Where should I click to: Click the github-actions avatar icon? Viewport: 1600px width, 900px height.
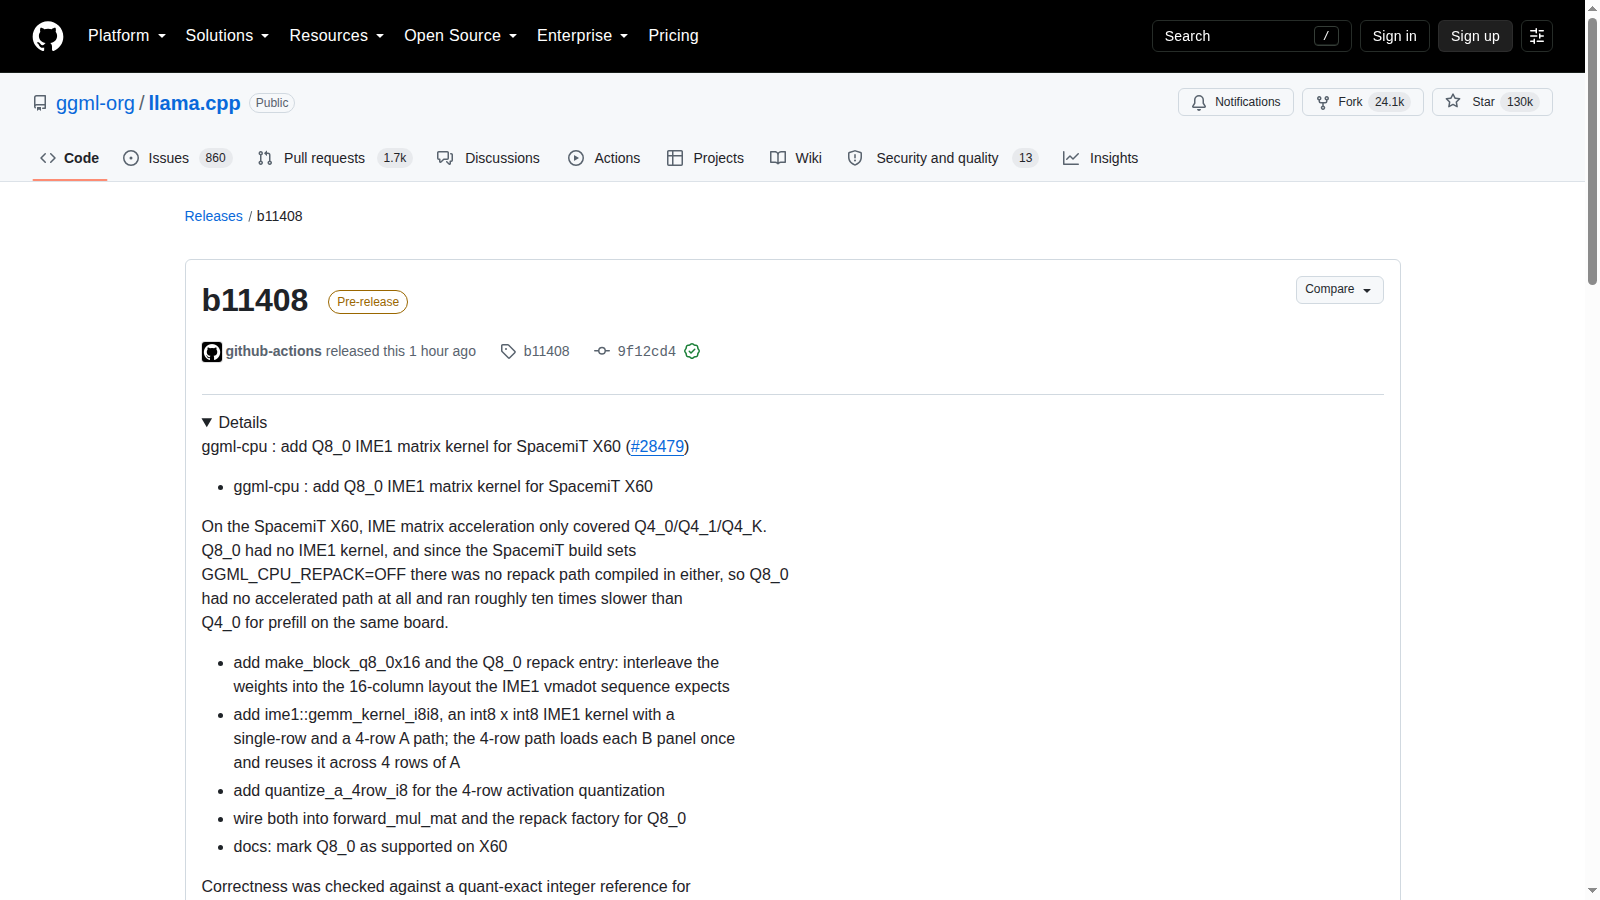pos(212,352)
